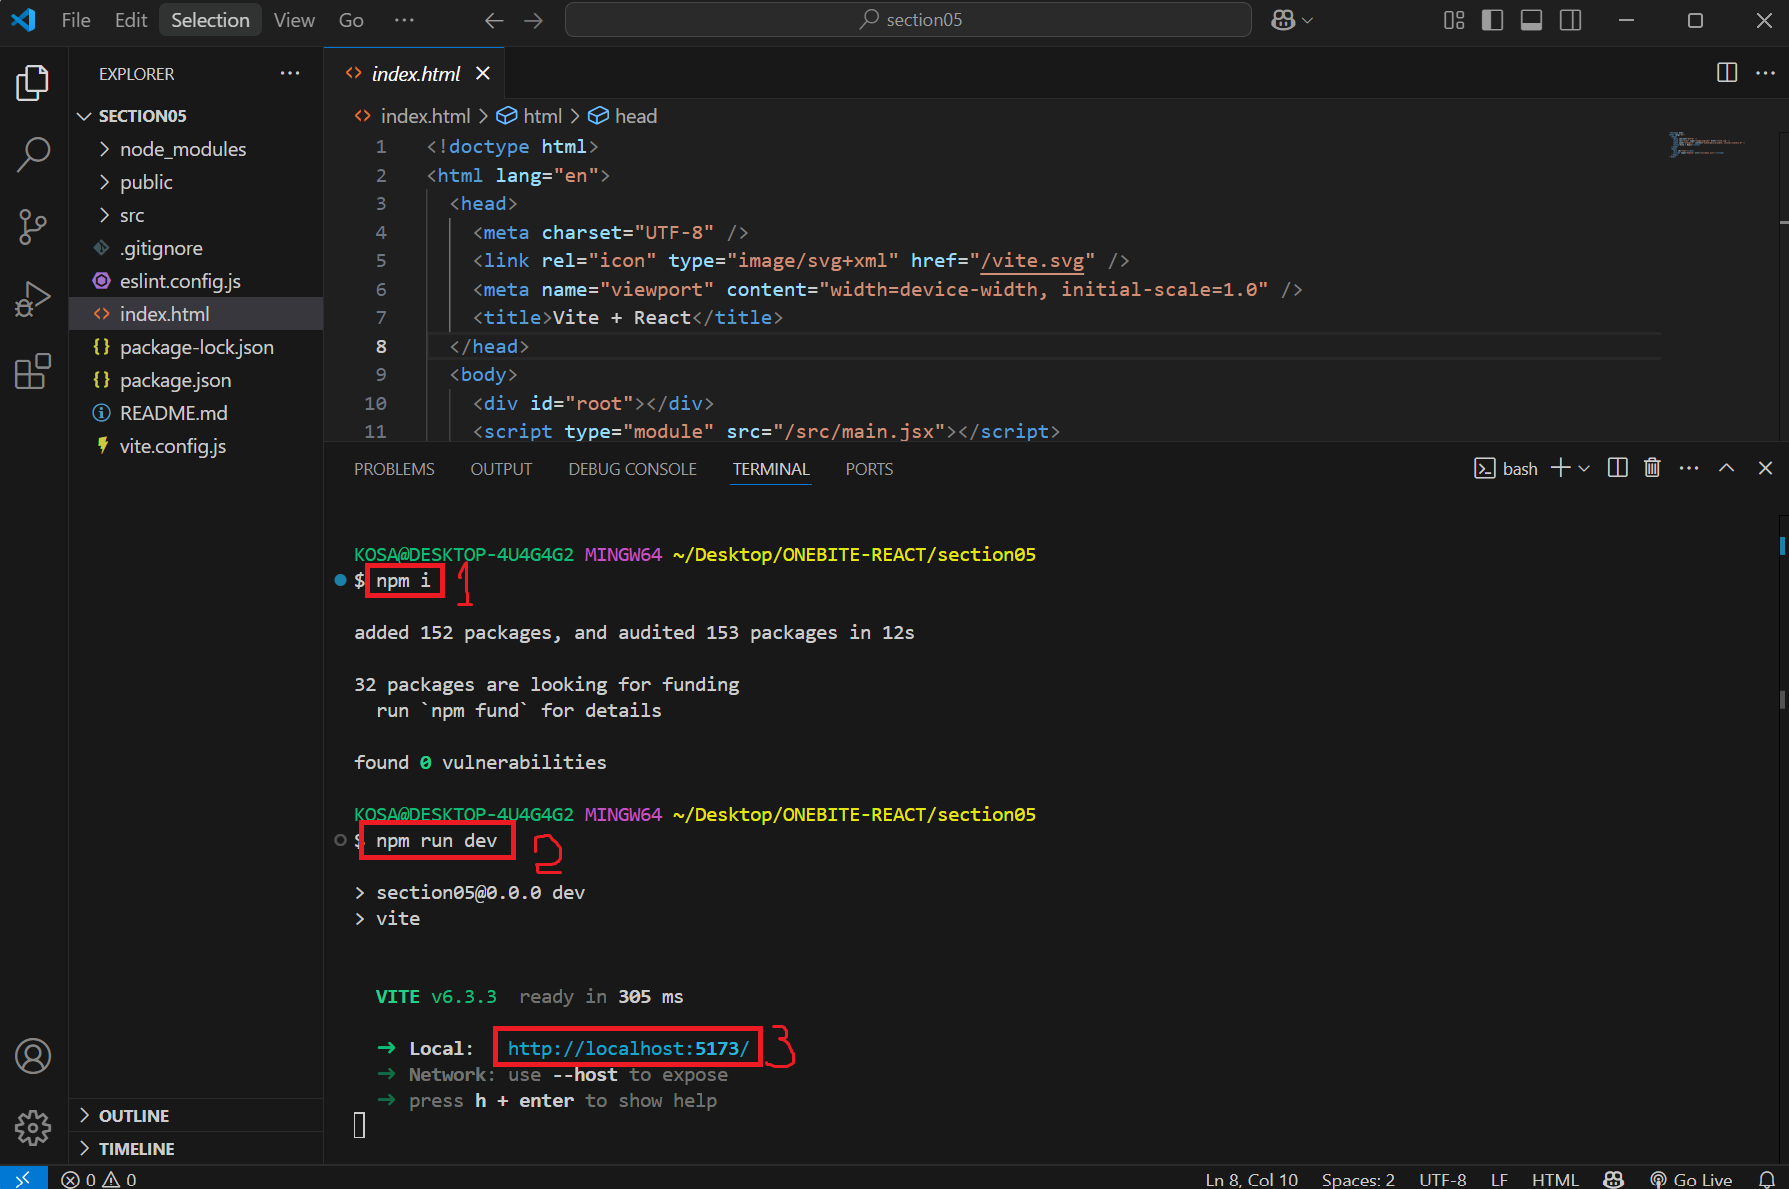The image size is (1789, 1189).
Task: Open the Explorer view in activity bar
Action: click(x=33, y=83)
